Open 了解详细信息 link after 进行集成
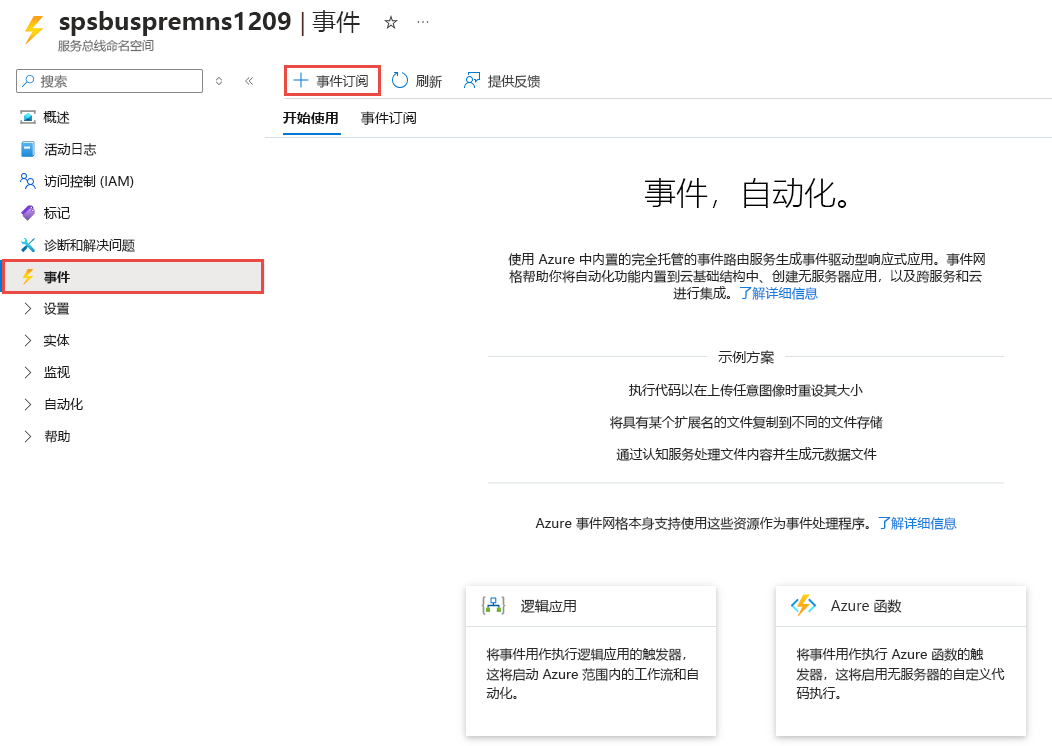1052x746 pixels. pos(778,293)
